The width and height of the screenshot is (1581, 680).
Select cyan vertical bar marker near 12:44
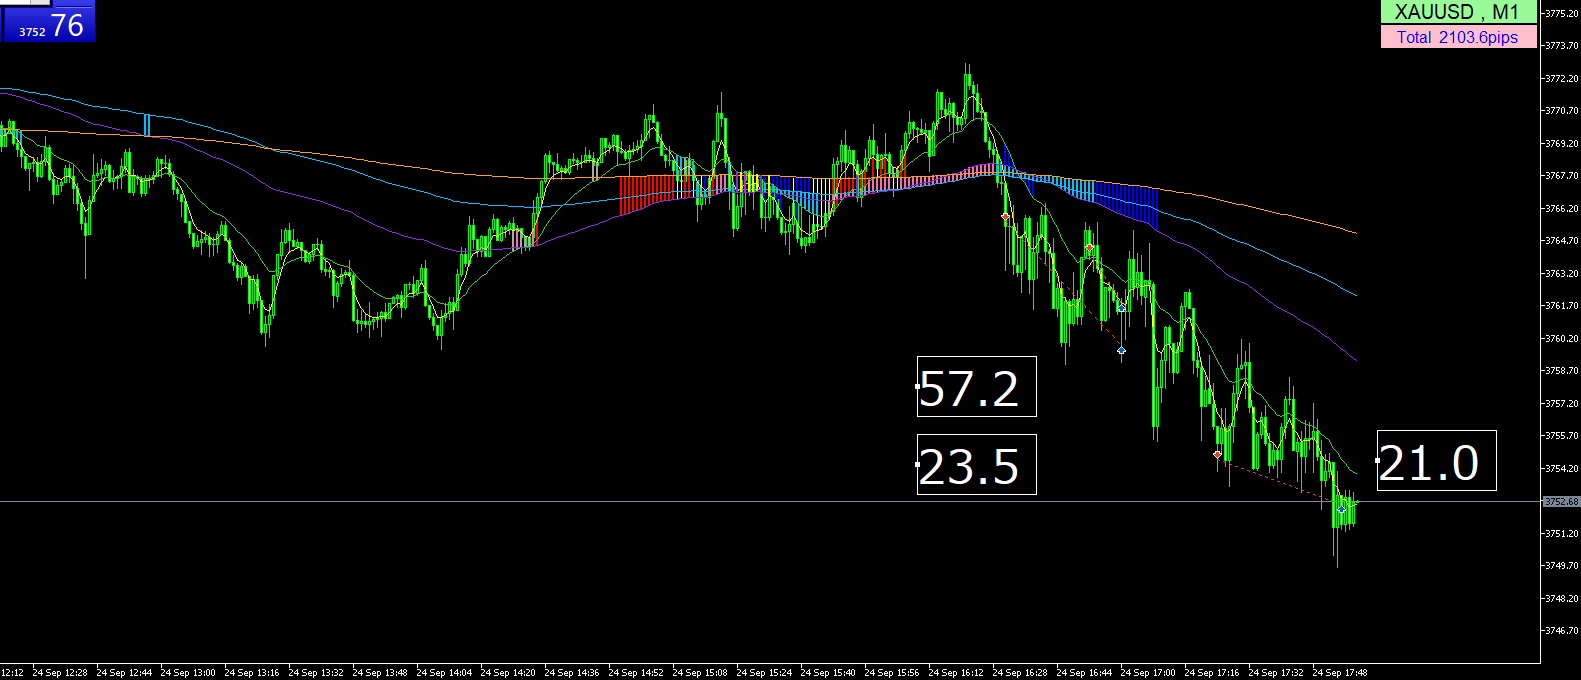[147, 125]
